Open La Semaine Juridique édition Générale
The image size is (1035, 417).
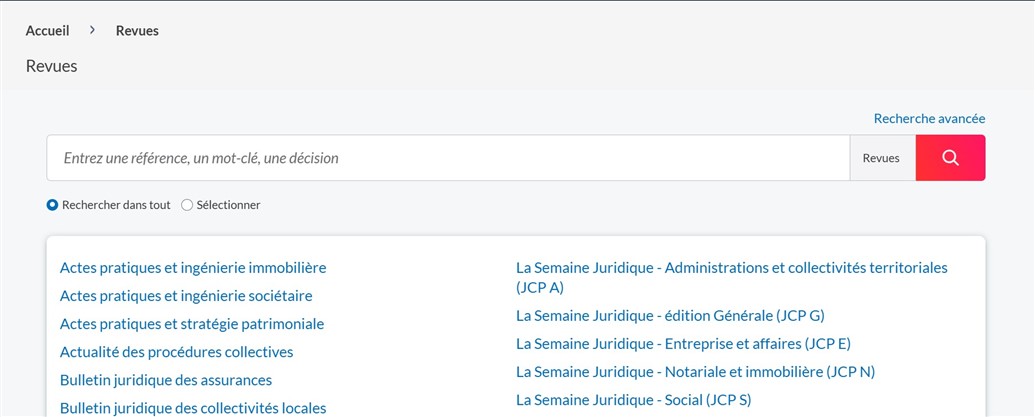click(x=670, y=316)
